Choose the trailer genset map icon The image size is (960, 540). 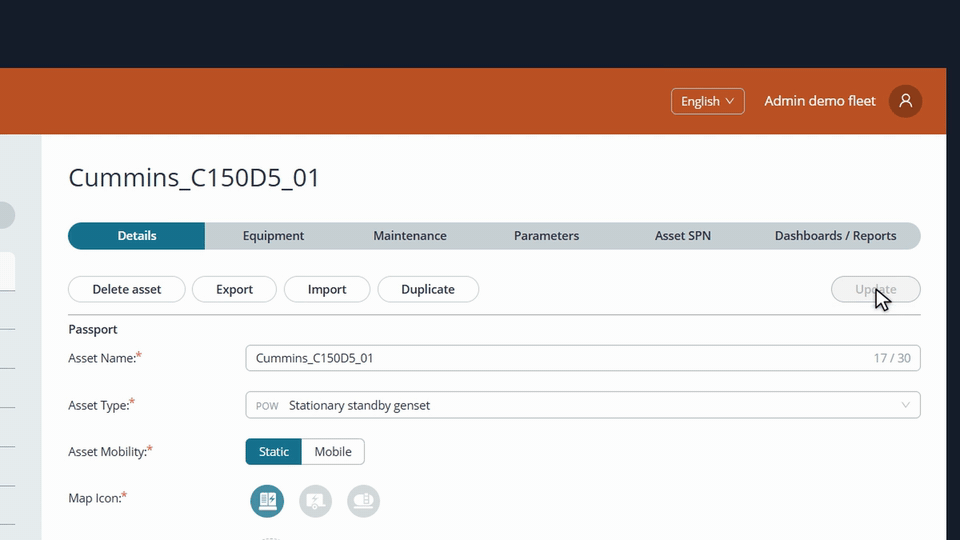point(315,501)
